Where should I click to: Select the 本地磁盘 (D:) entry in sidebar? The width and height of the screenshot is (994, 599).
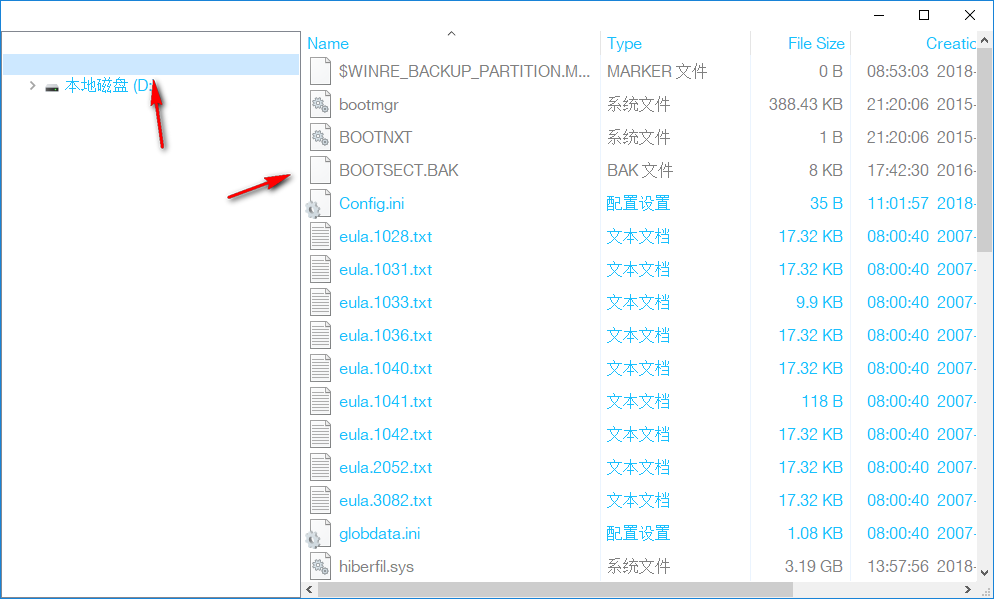click(x=110, y=86)
